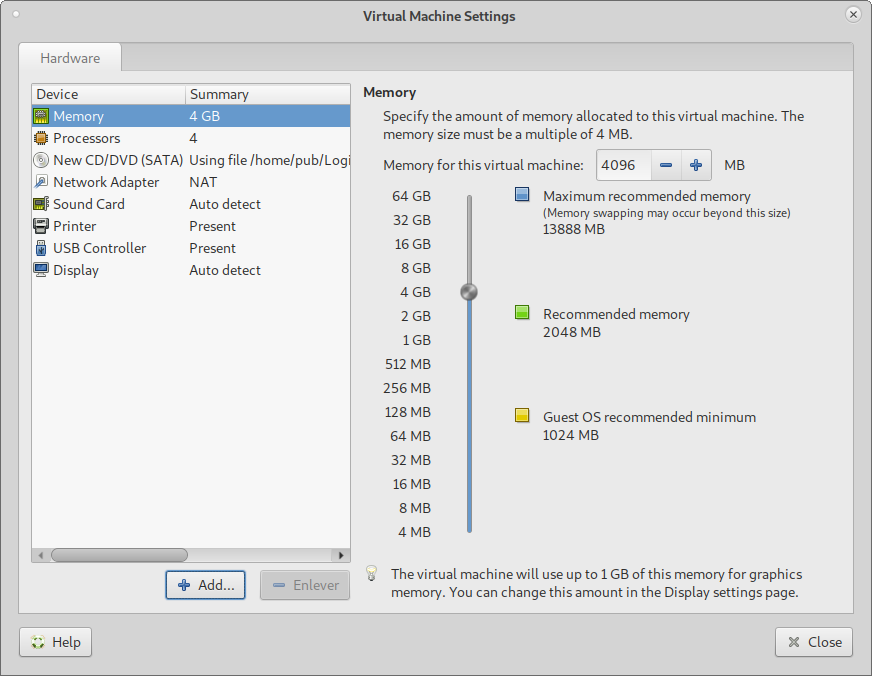
Task: Click the memory size input field
Action: coord(624,165)
